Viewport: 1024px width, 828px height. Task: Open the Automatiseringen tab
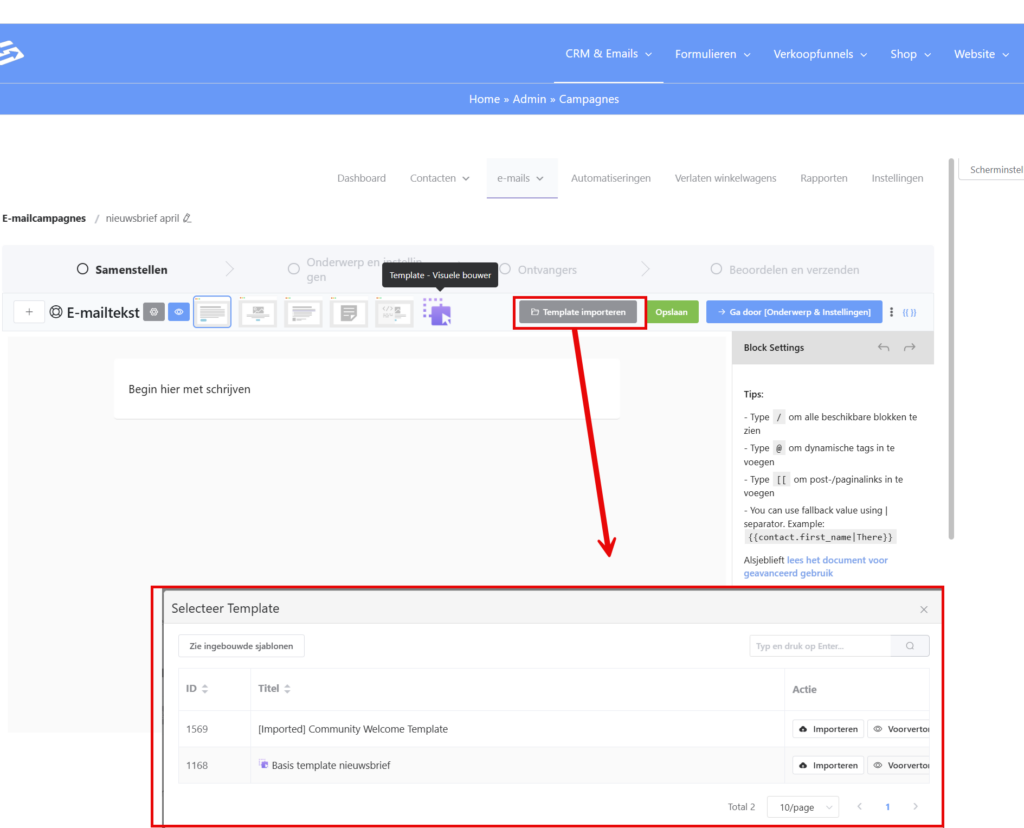pos(610,178)
